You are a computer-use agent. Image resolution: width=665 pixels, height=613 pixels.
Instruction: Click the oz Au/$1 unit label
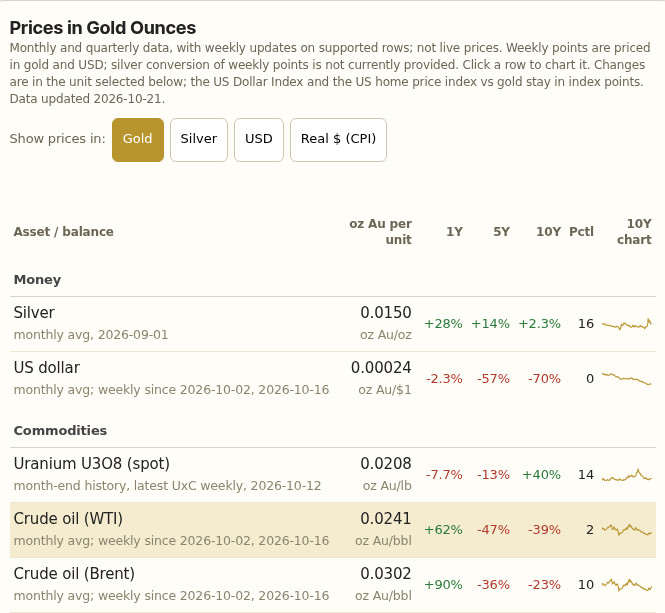(385, 390)
